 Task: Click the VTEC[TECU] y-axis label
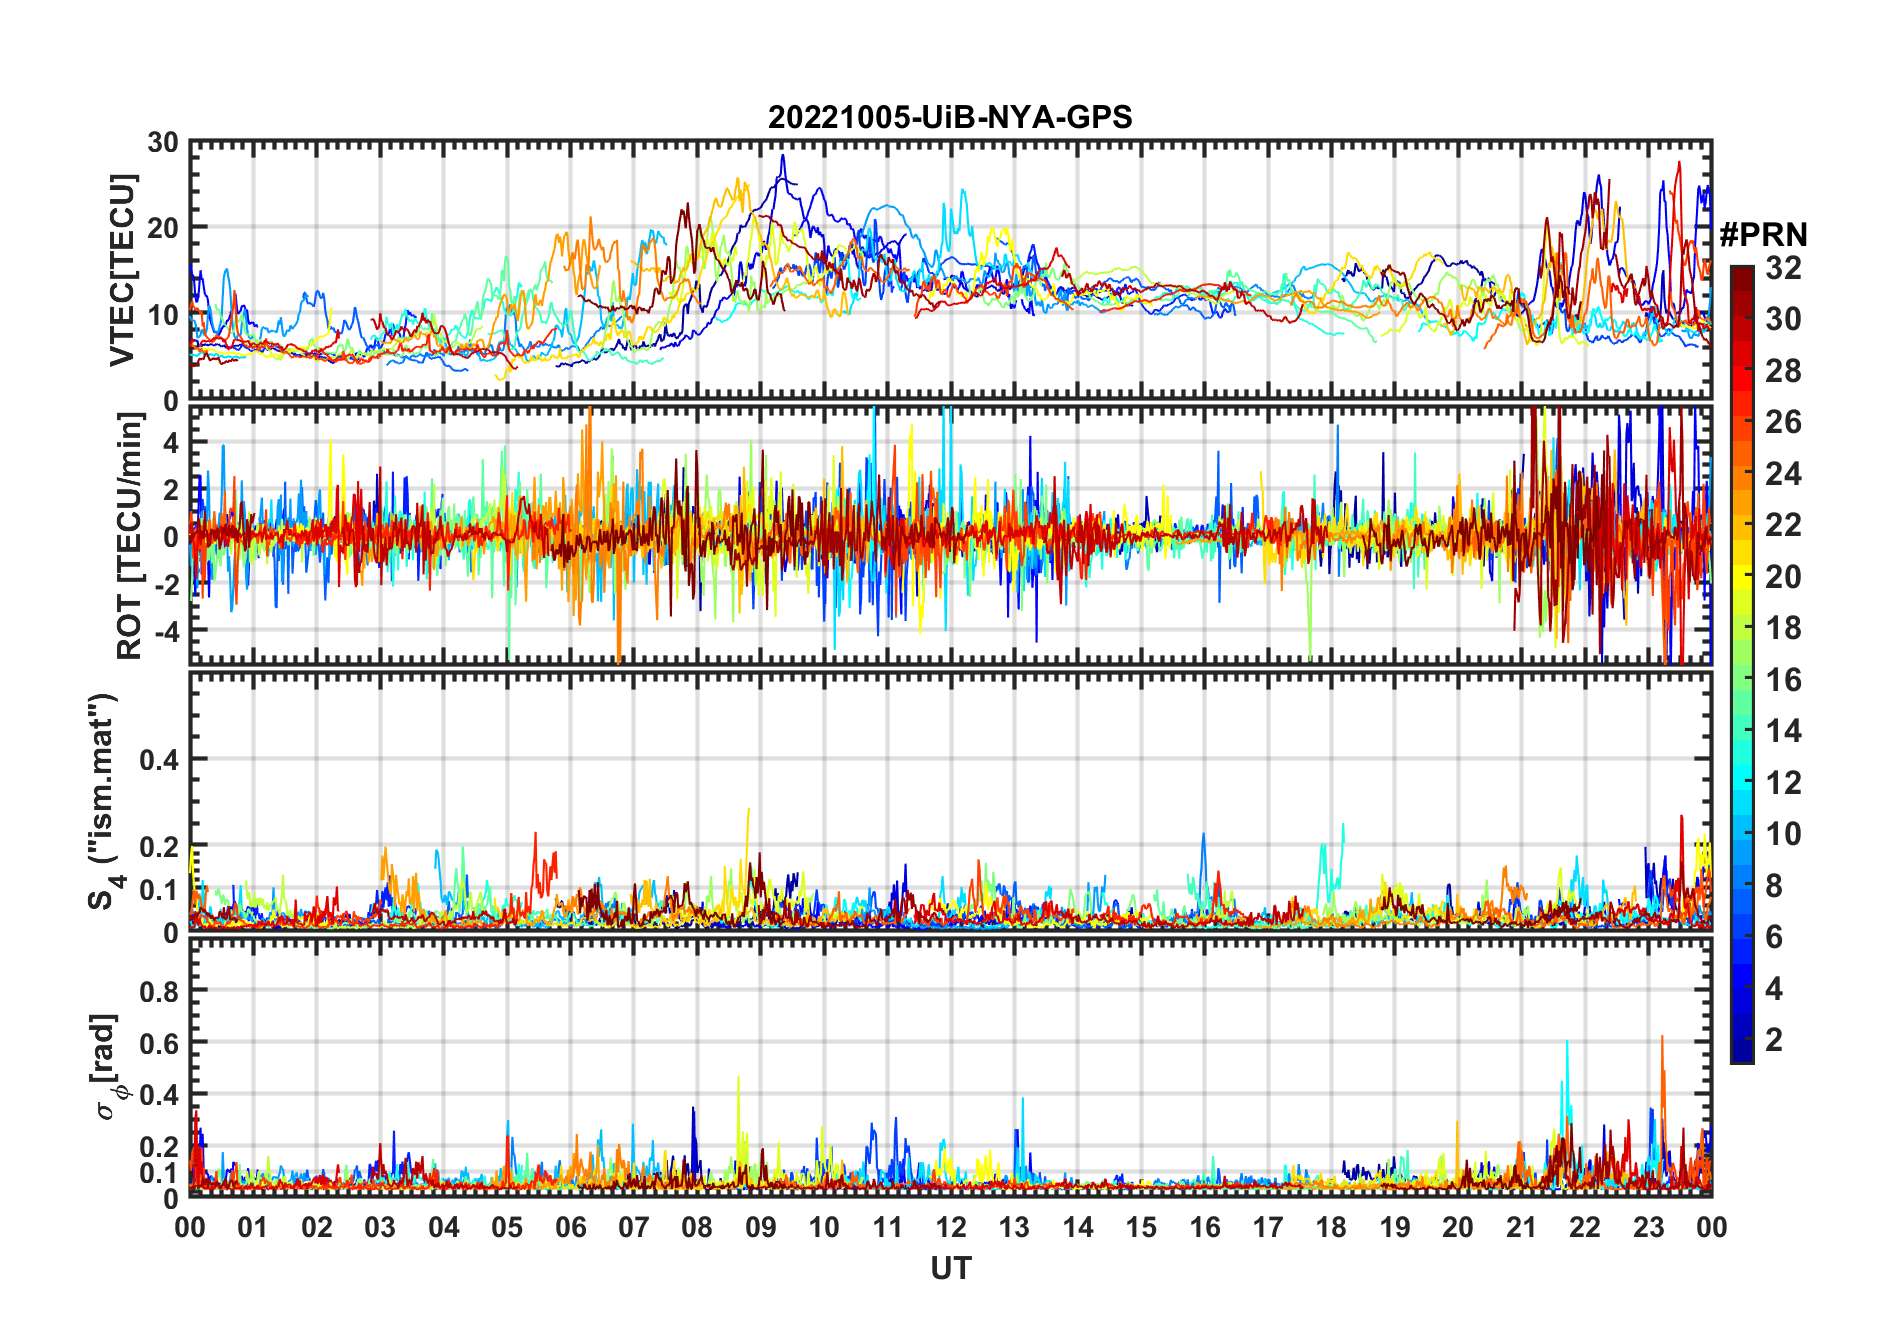pos(122,270)
